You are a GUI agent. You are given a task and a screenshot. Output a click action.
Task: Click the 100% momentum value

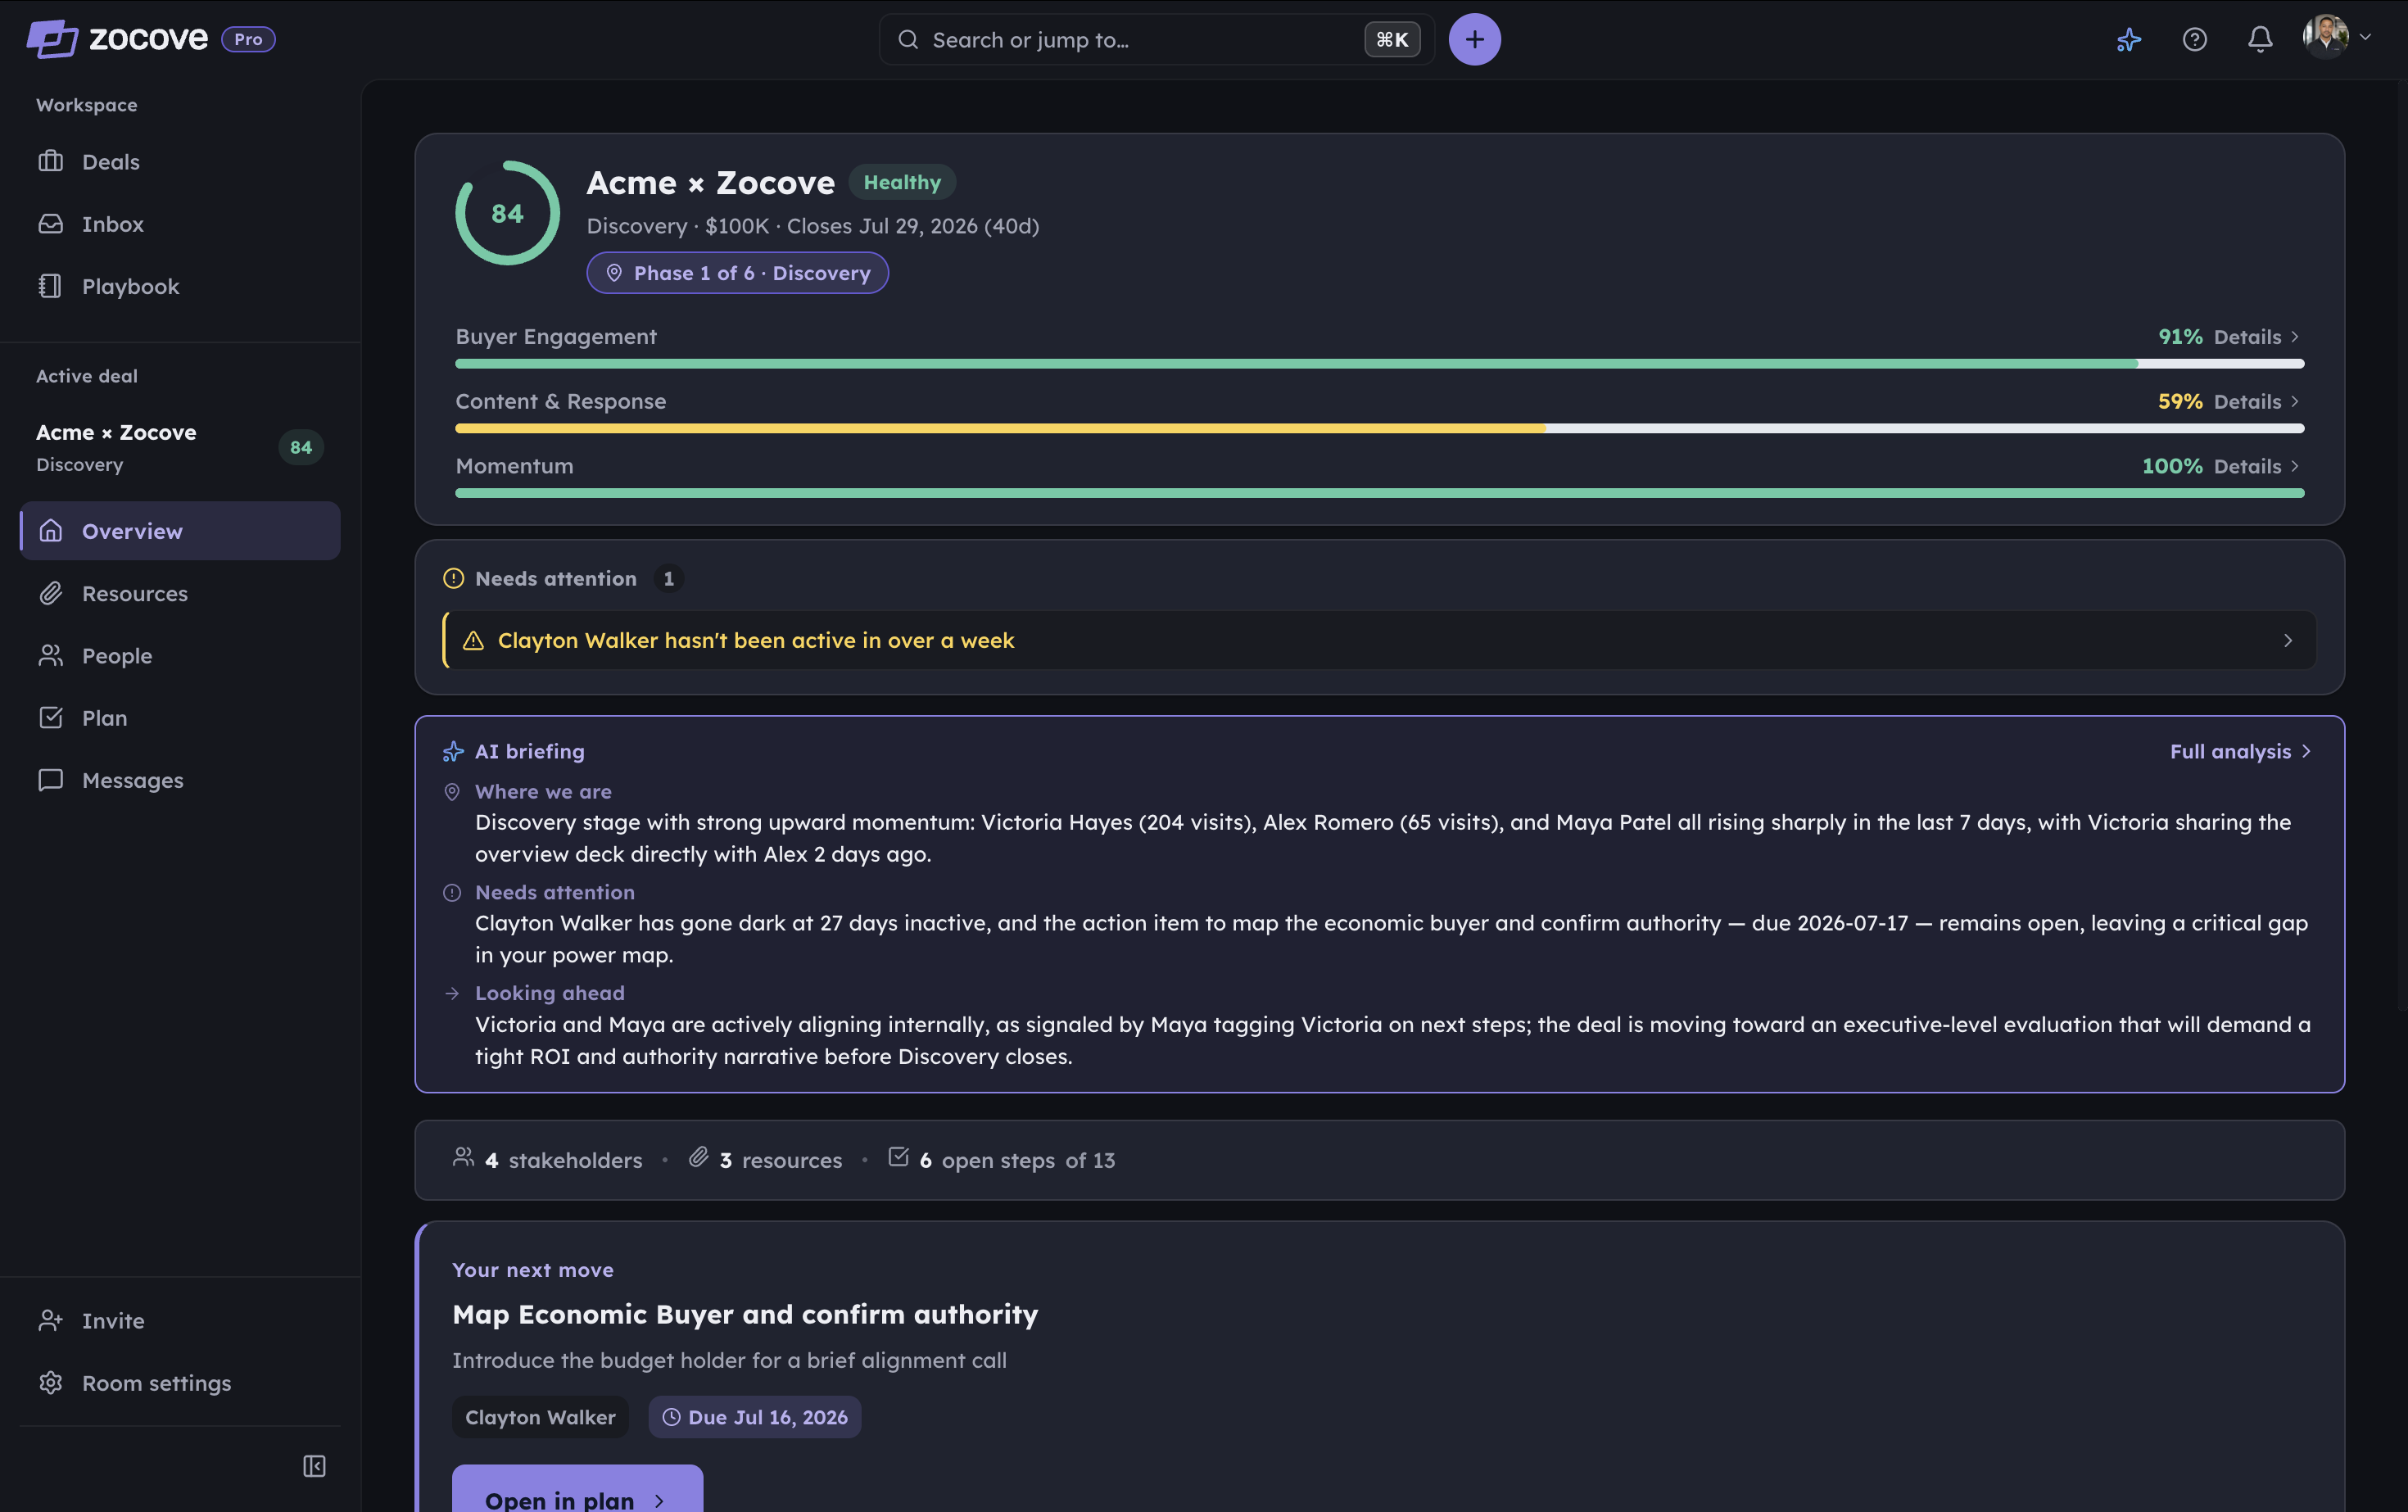[2172, 466]
